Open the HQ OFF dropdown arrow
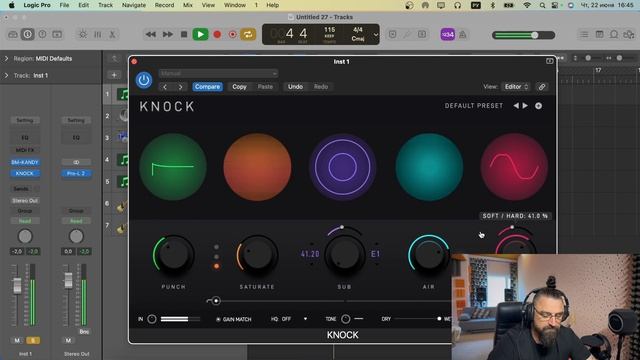This screenshot has width=640, height=360. (x=305, y=319)
